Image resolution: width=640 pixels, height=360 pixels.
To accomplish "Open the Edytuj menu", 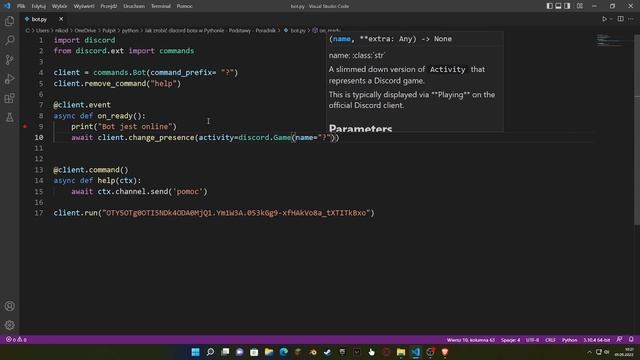I will point(39,6).
